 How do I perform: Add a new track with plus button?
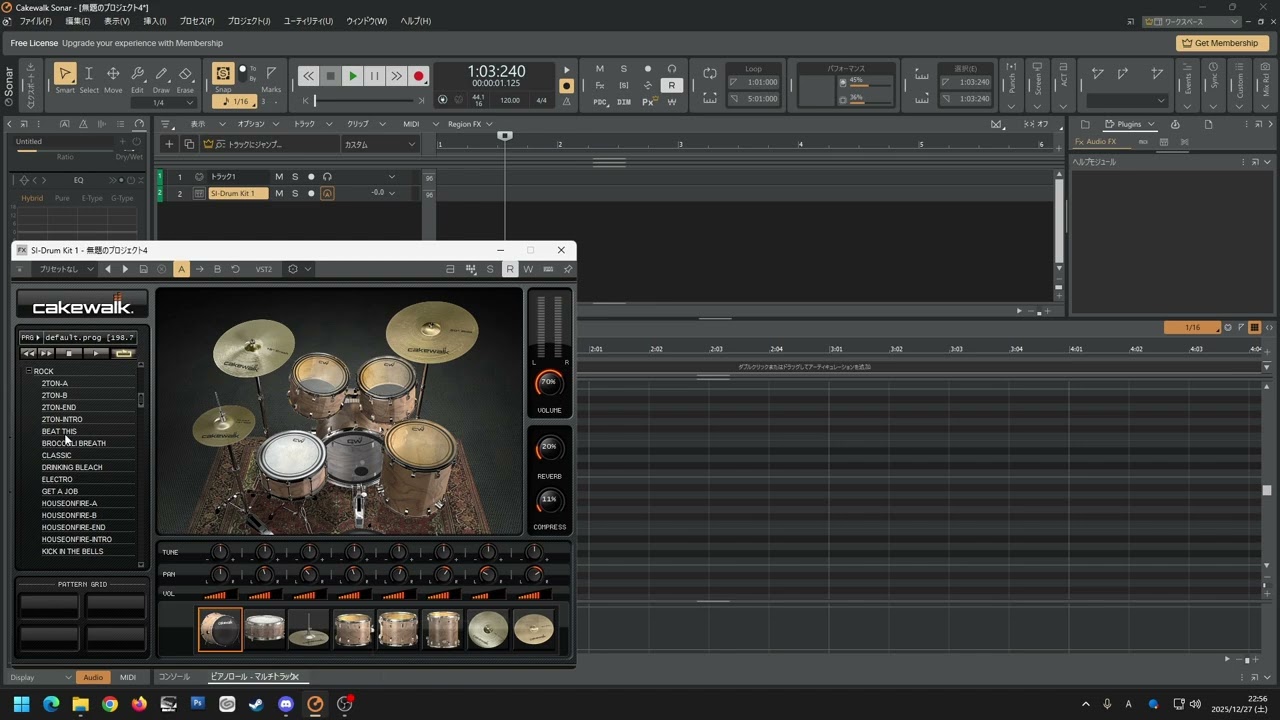click(x=169, y=144)
